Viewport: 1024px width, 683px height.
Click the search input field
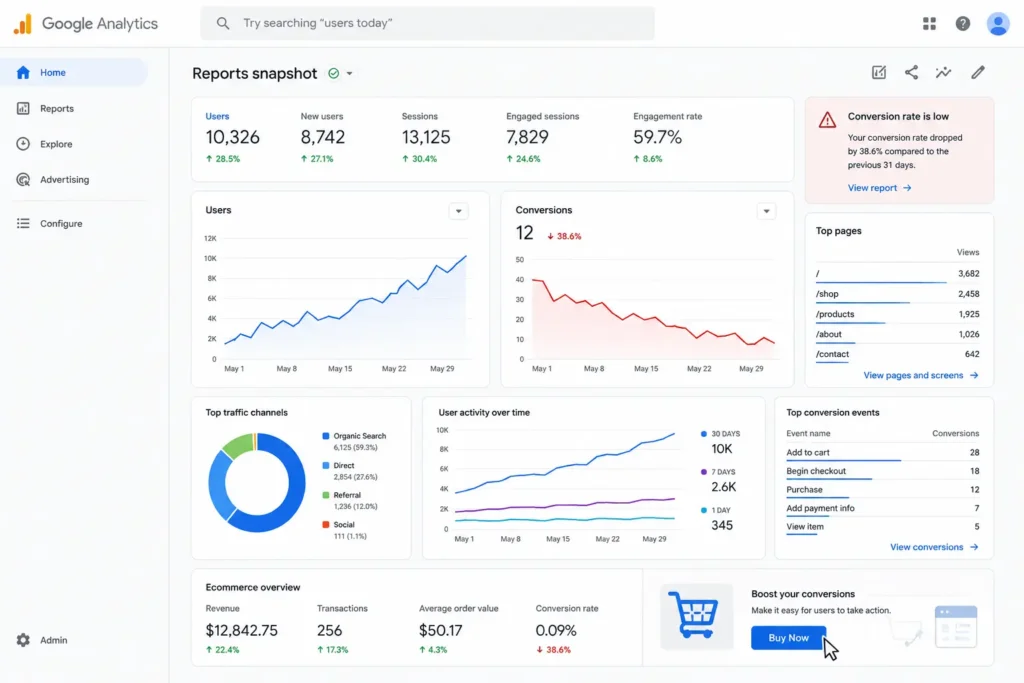coord(427,24)
